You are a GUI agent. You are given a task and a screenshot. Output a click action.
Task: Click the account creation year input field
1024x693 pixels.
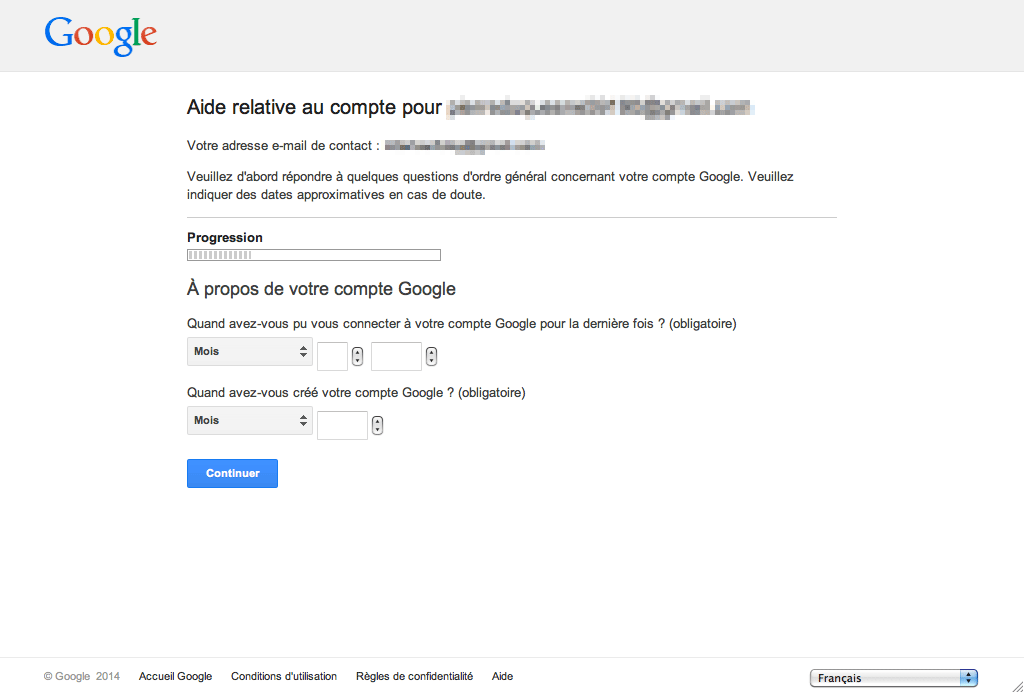click(342, 425)
